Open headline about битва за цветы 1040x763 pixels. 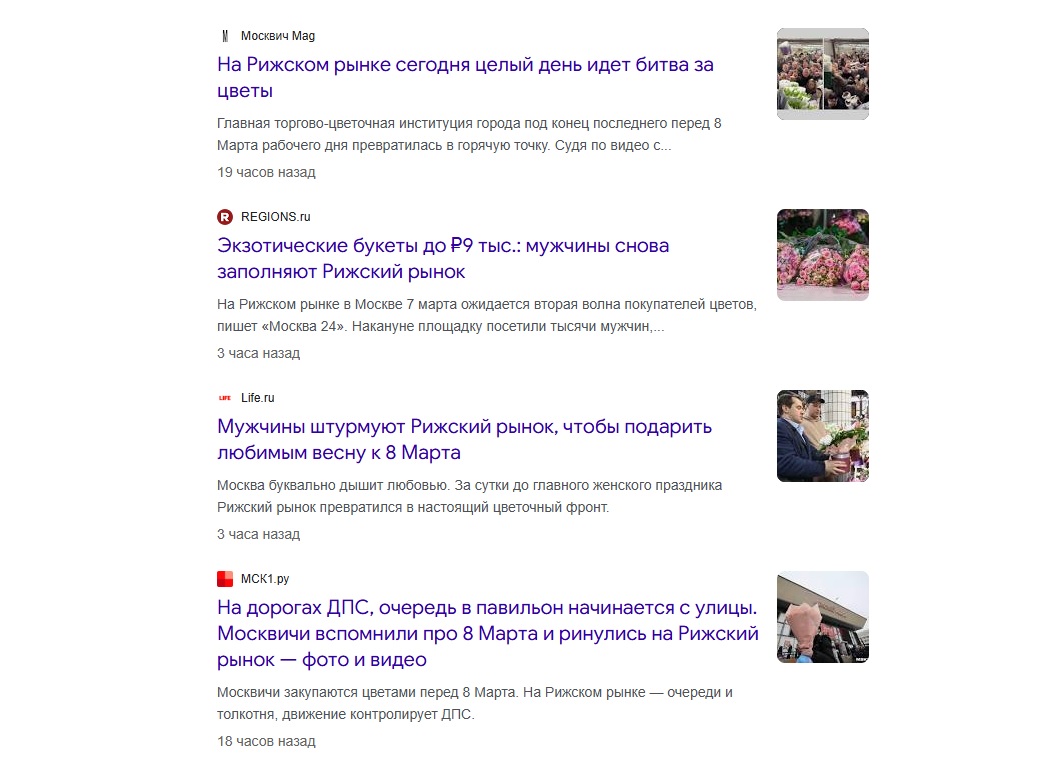coord(465,78)
